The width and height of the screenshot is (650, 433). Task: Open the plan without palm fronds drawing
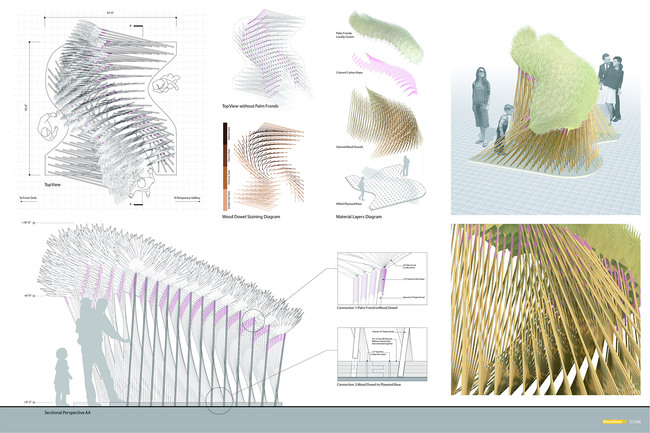[x=272, y=54]
